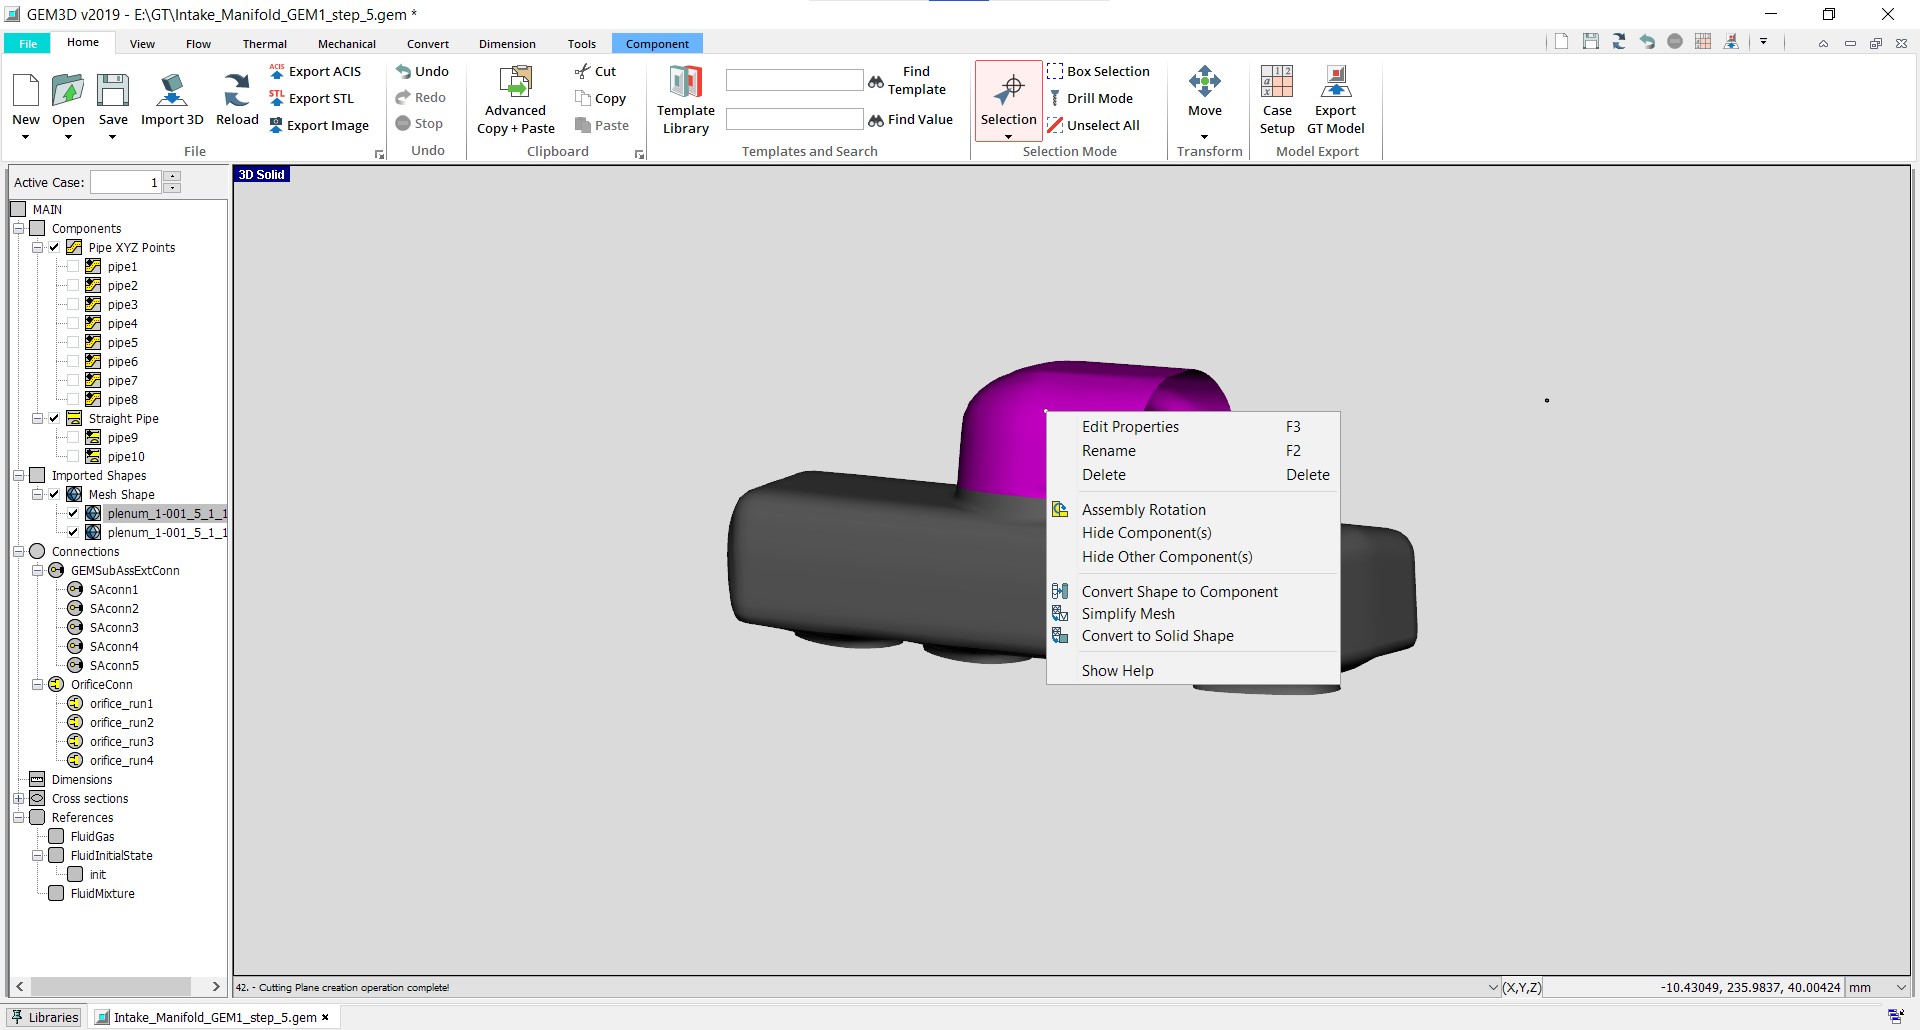The height and width of the screenshot is (1030, 1920).
Task: Toggle the Straight Pipe checkbox
Action: tap(54, 418)
